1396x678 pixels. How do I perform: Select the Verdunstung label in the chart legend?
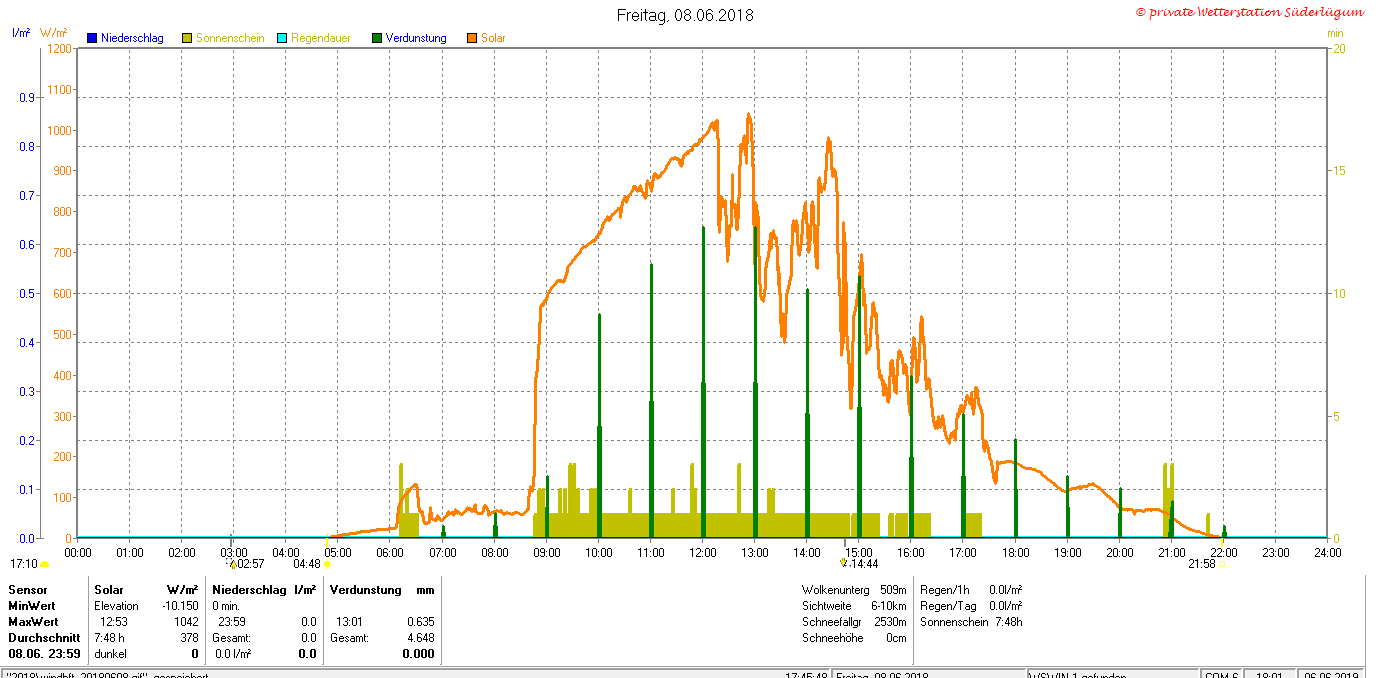pyautogui.click(x=416, y=38)
